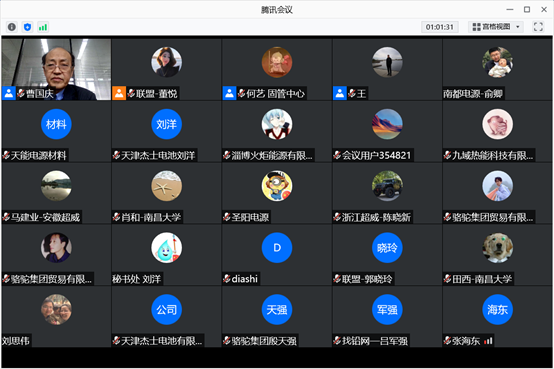Click muted mic icon by 天津杰士电池刘洋
Screen dimensions: 554x369
[x=117, y=155]
